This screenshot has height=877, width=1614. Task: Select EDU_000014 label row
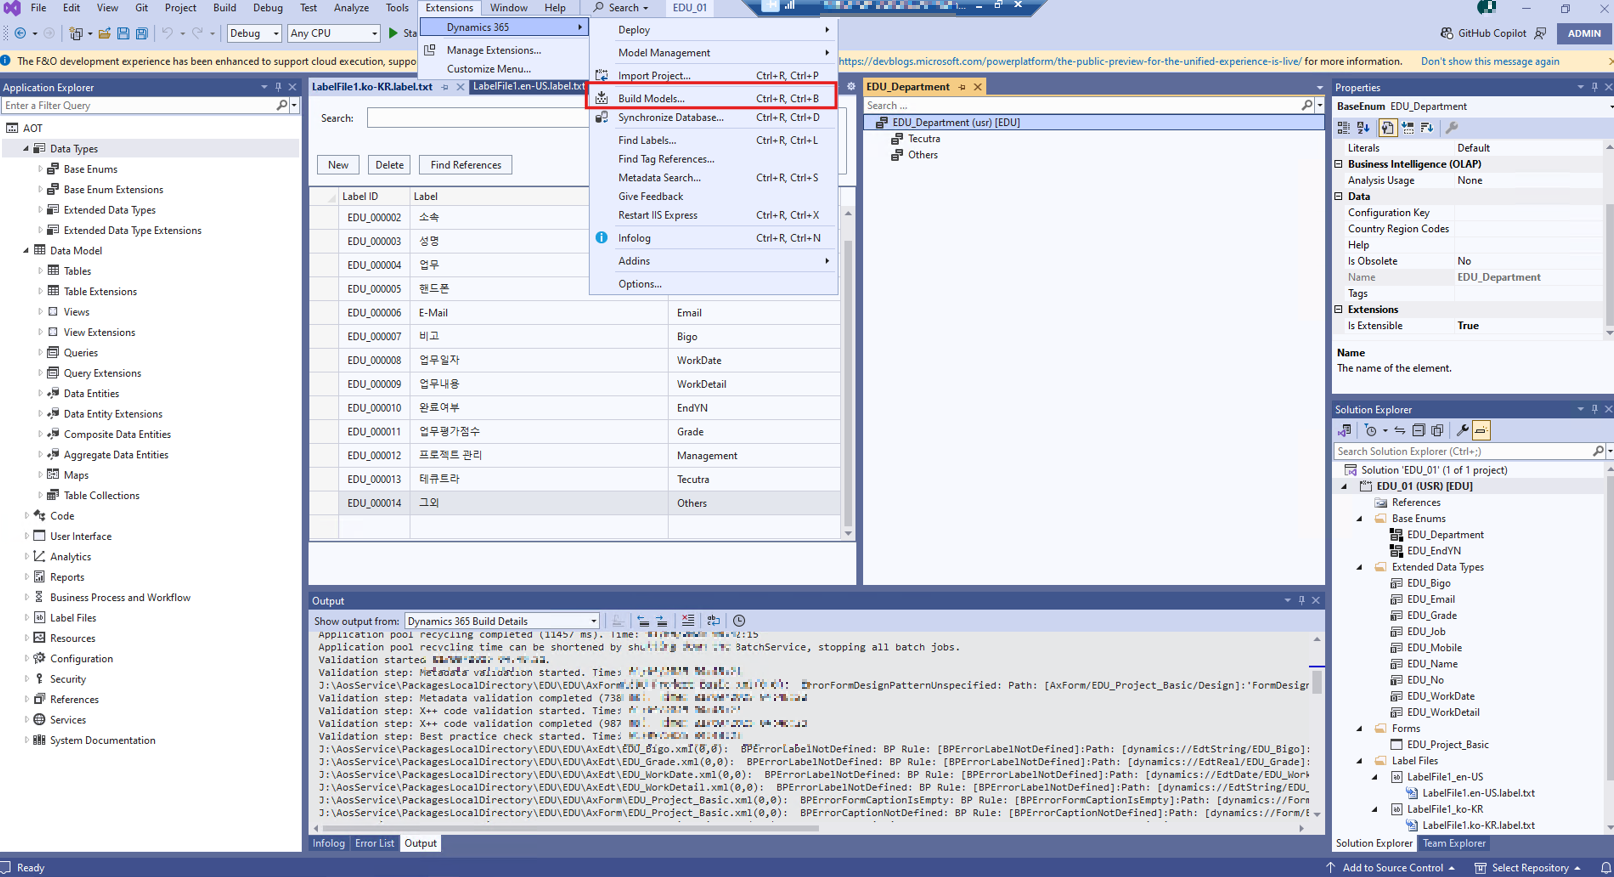click(575, 503)
